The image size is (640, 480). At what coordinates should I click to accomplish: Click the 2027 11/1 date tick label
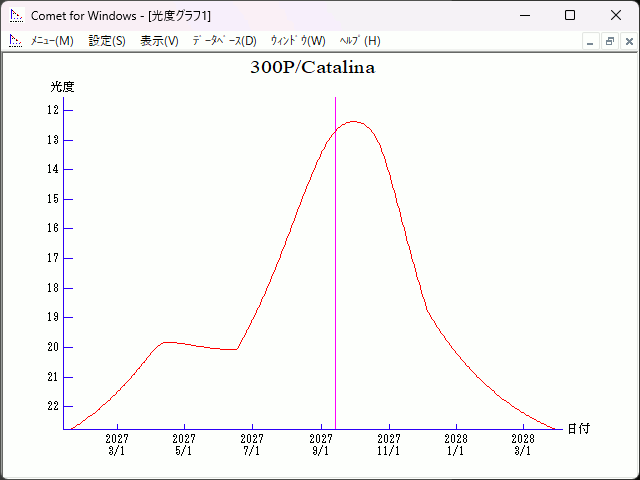(388, 444)
